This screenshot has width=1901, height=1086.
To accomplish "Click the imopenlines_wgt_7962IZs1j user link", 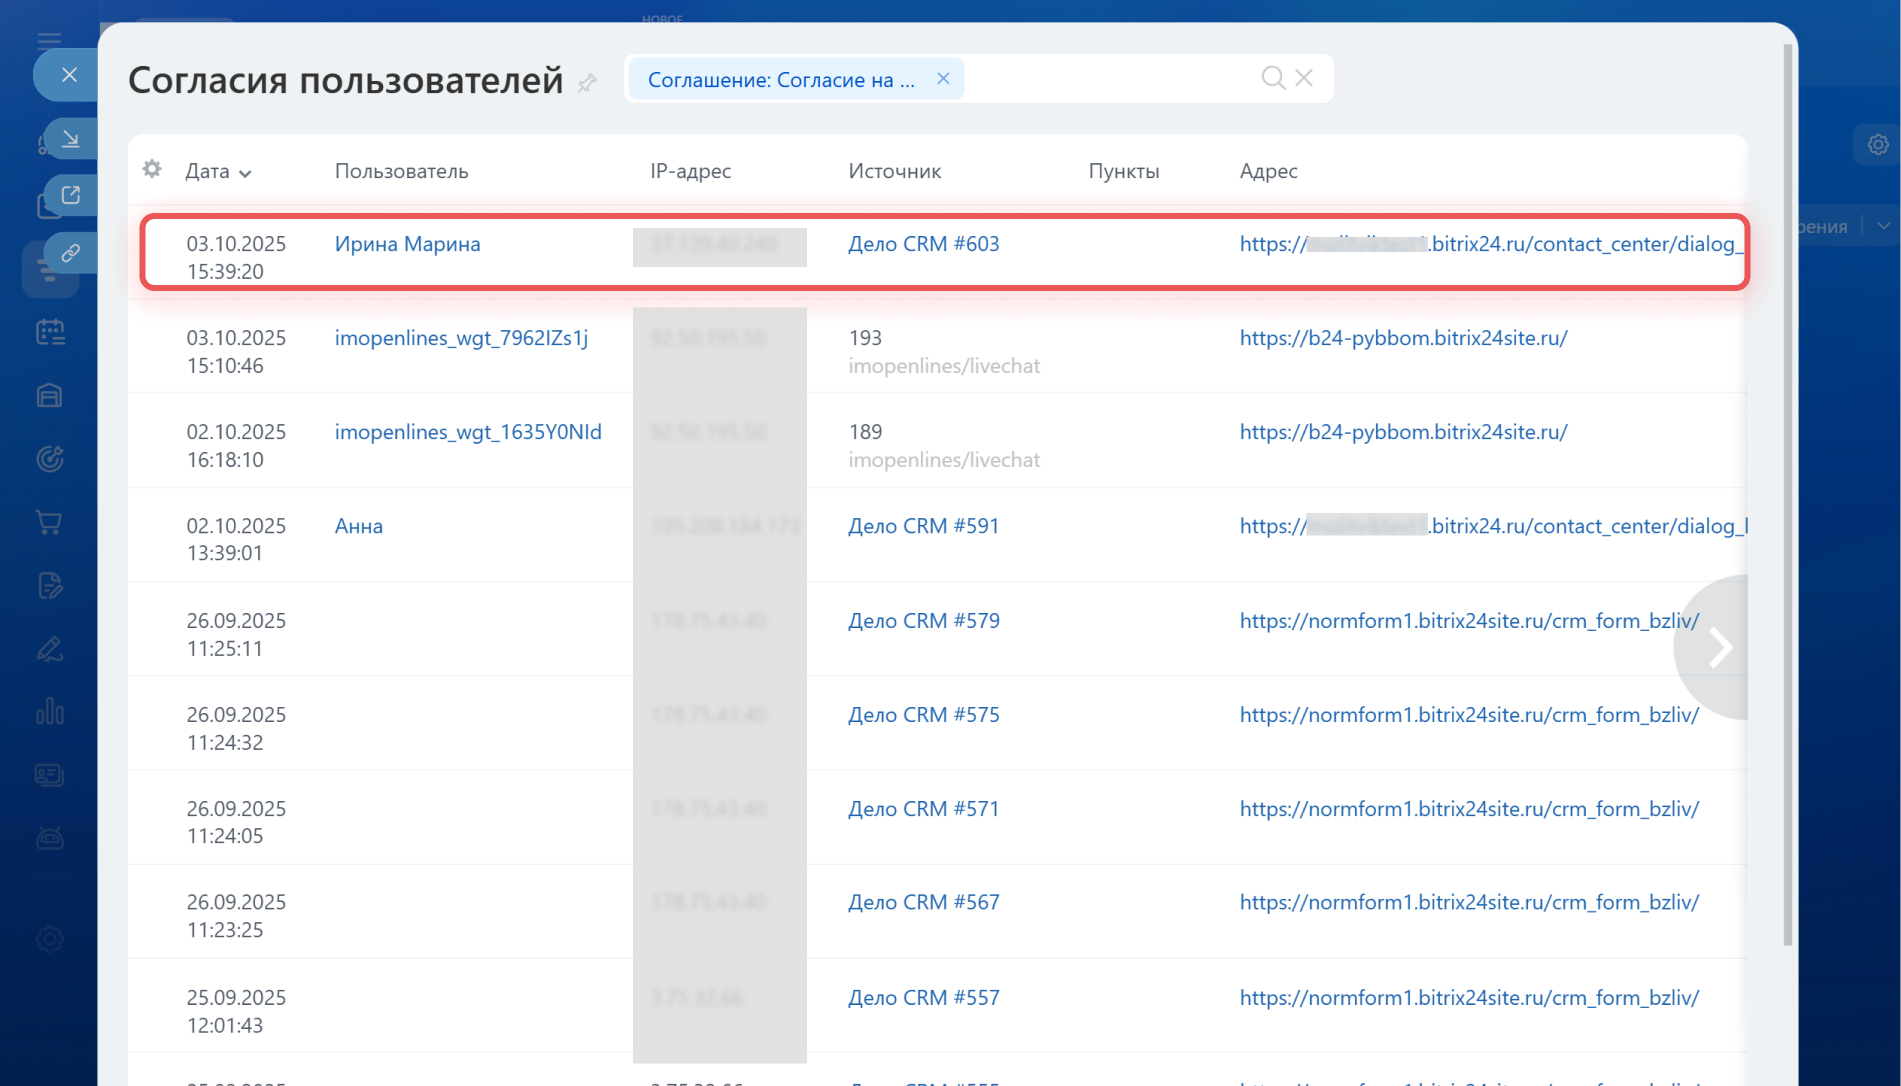I will (x=461, y=338).
